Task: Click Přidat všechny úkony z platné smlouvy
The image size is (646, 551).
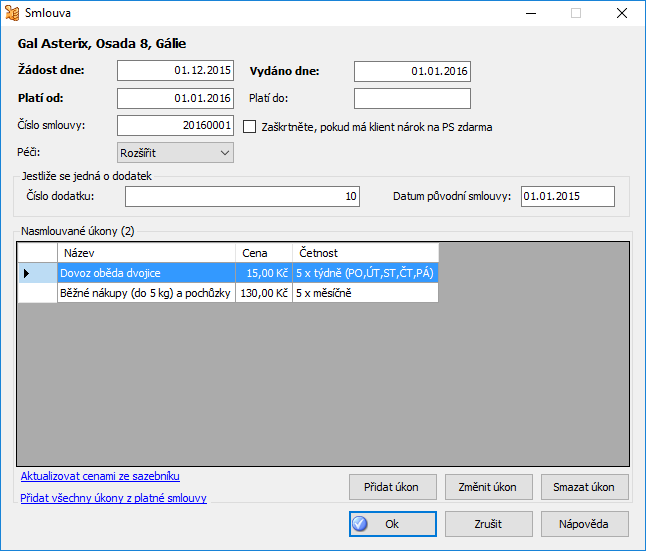Action: (x=113, y=498)
